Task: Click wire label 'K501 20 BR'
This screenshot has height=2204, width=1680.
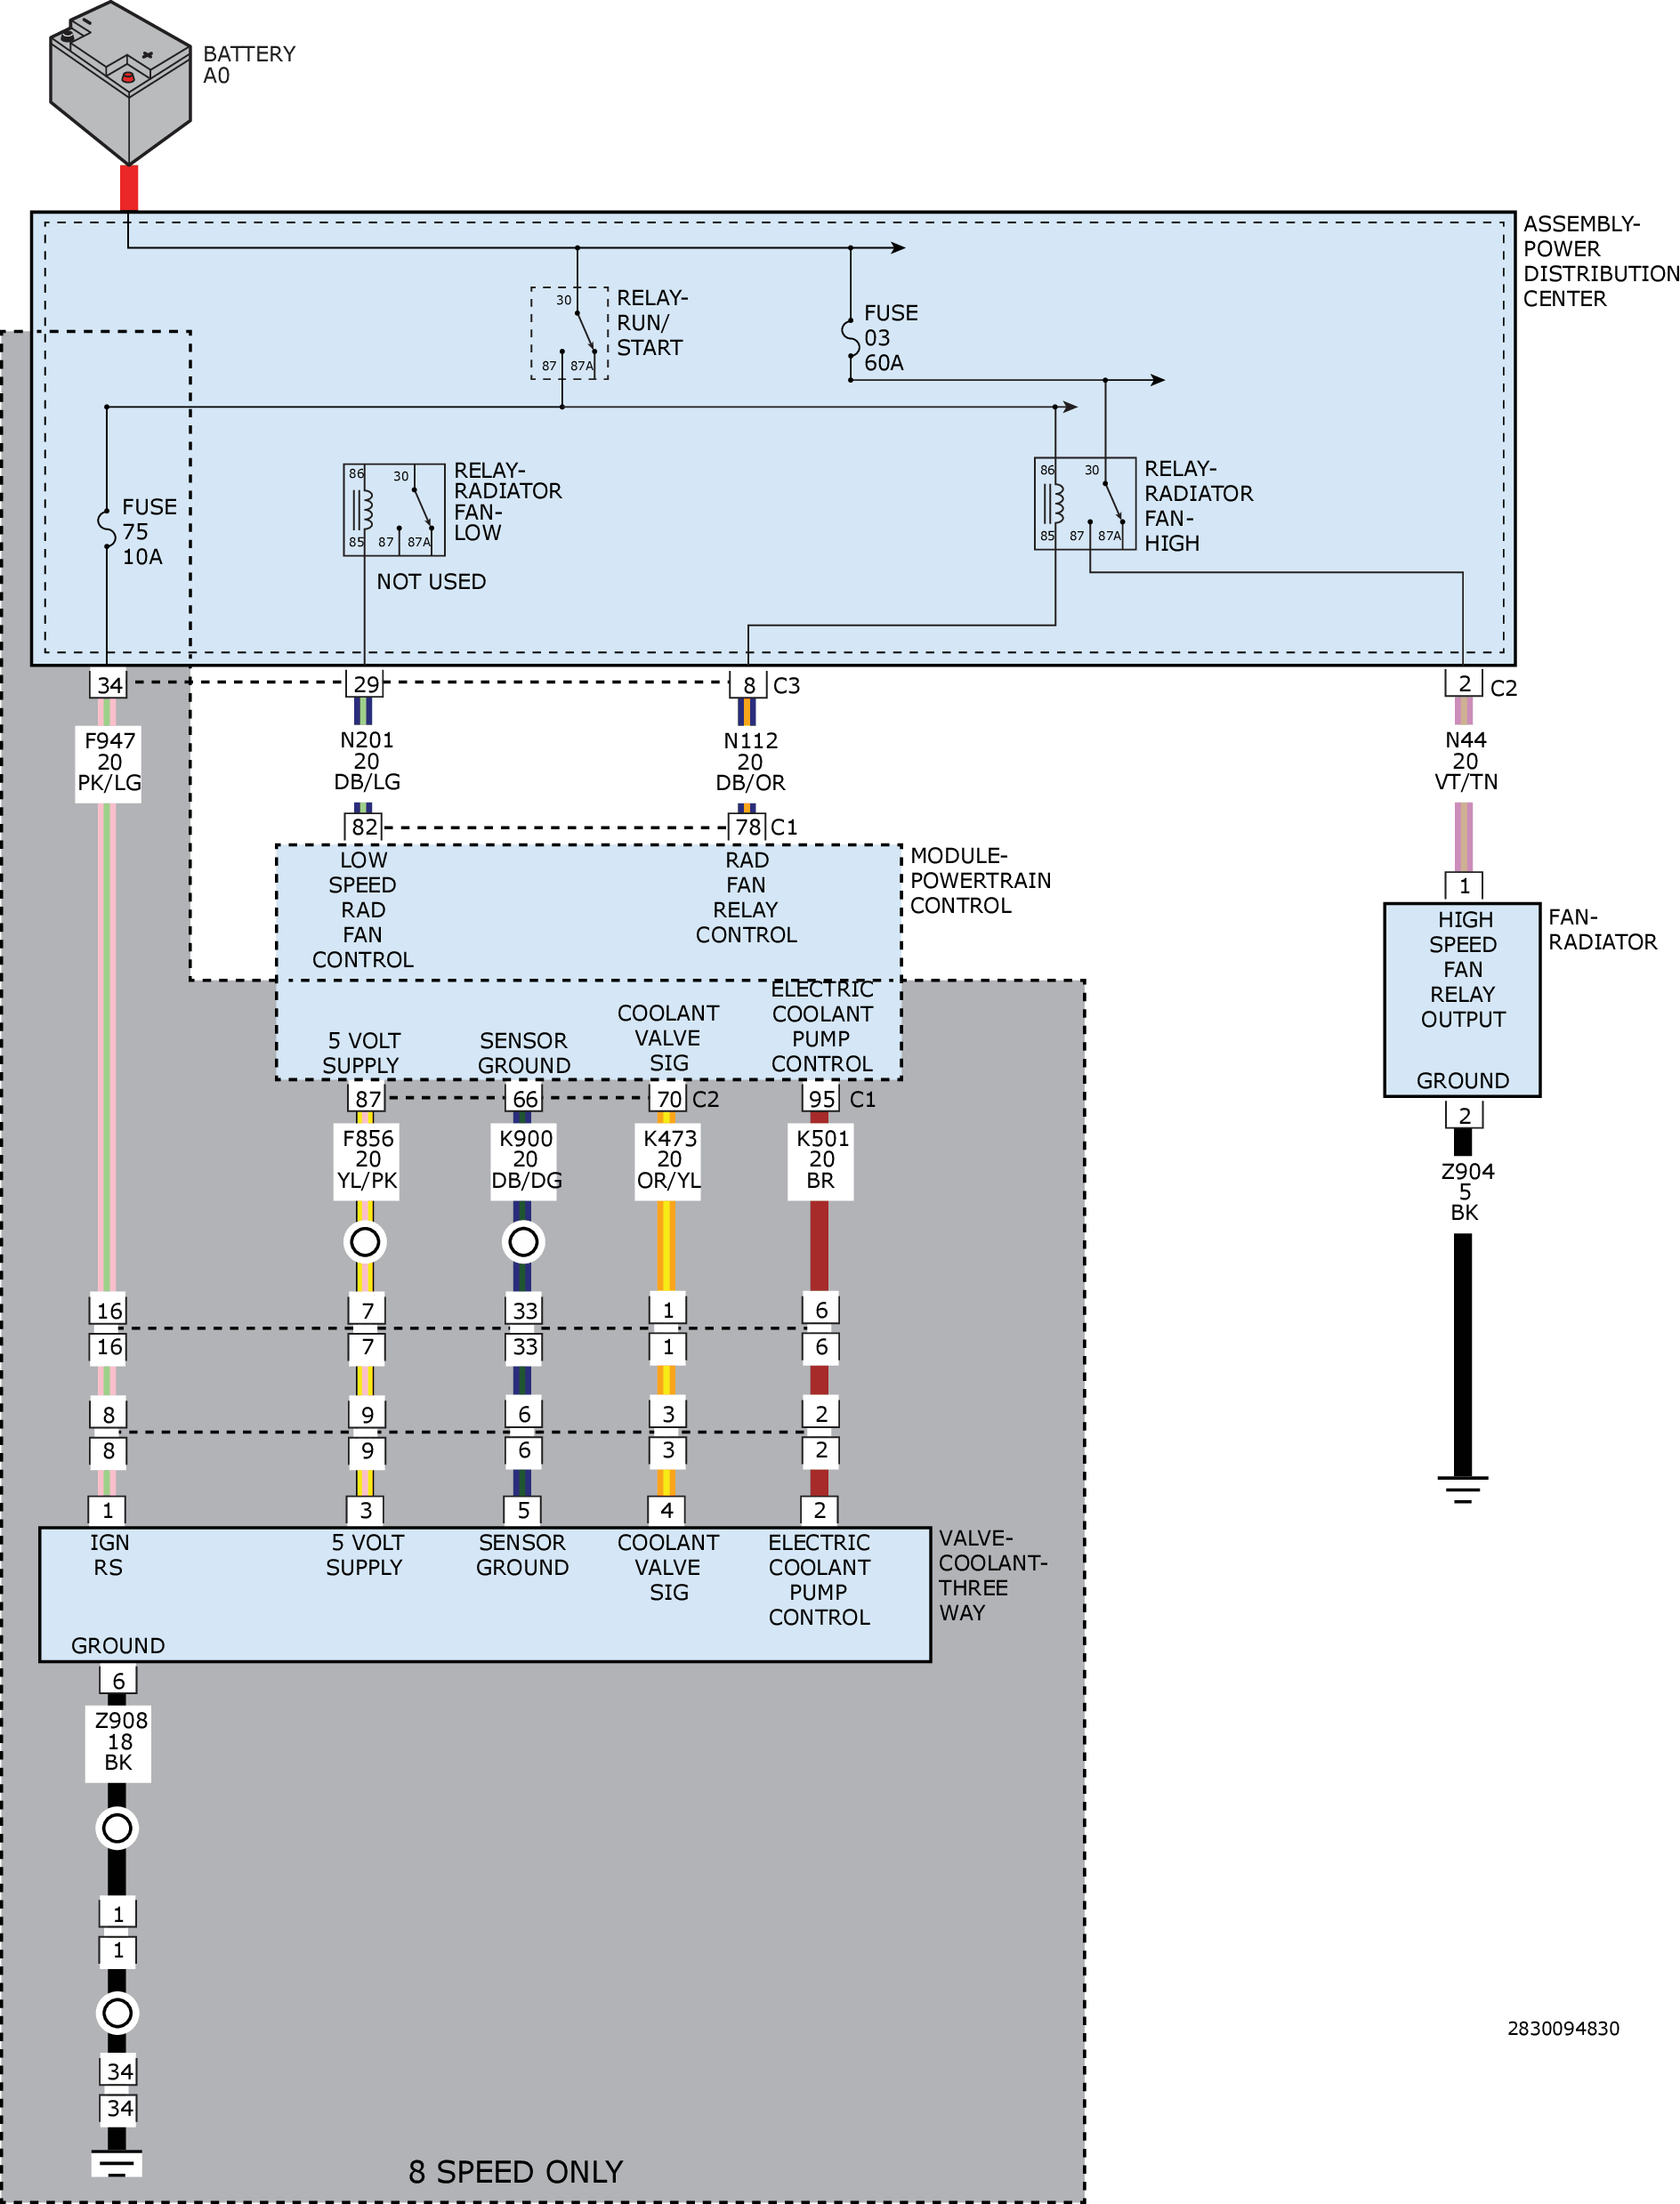Action: (x=822, y=1159)
